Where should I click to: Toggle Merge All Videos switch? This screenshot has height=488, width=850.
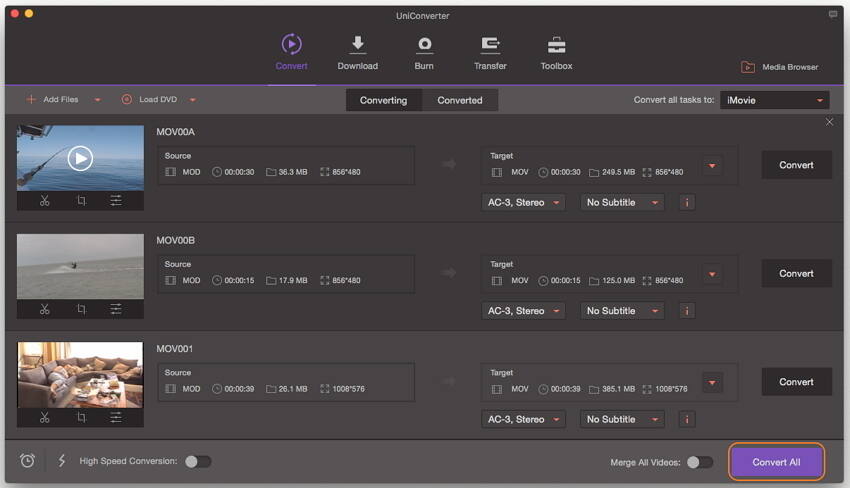click(x=700, y=462)
